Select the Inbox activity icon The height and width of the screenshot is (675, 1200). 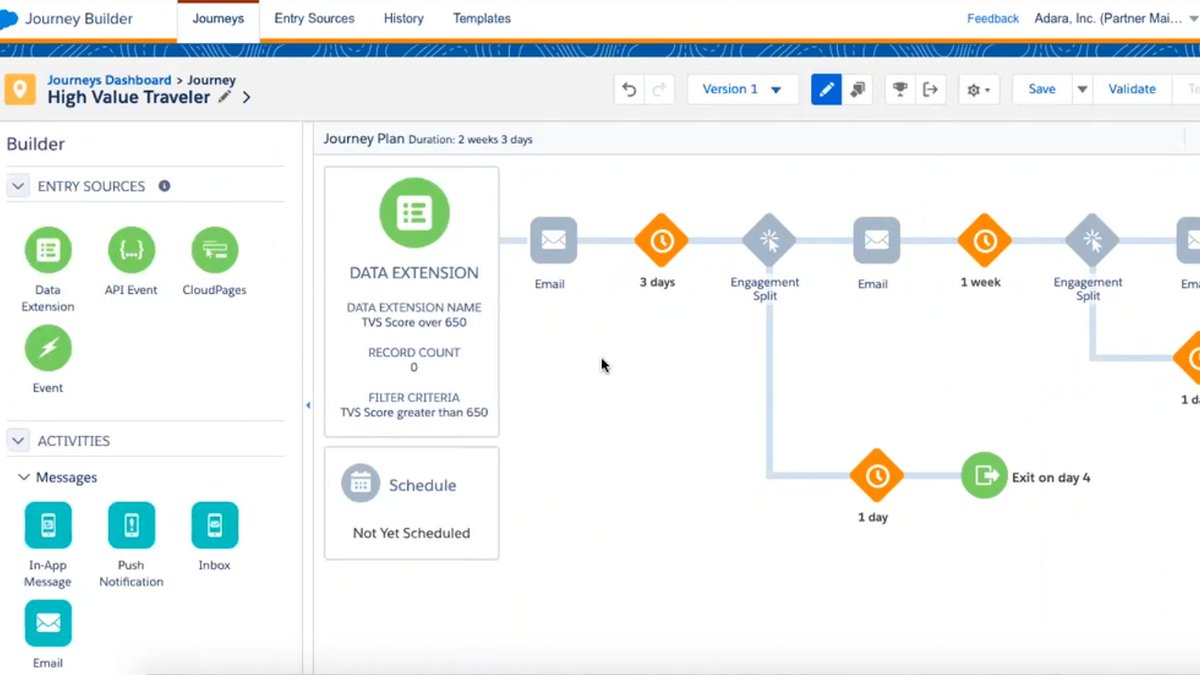click(214, 525)
